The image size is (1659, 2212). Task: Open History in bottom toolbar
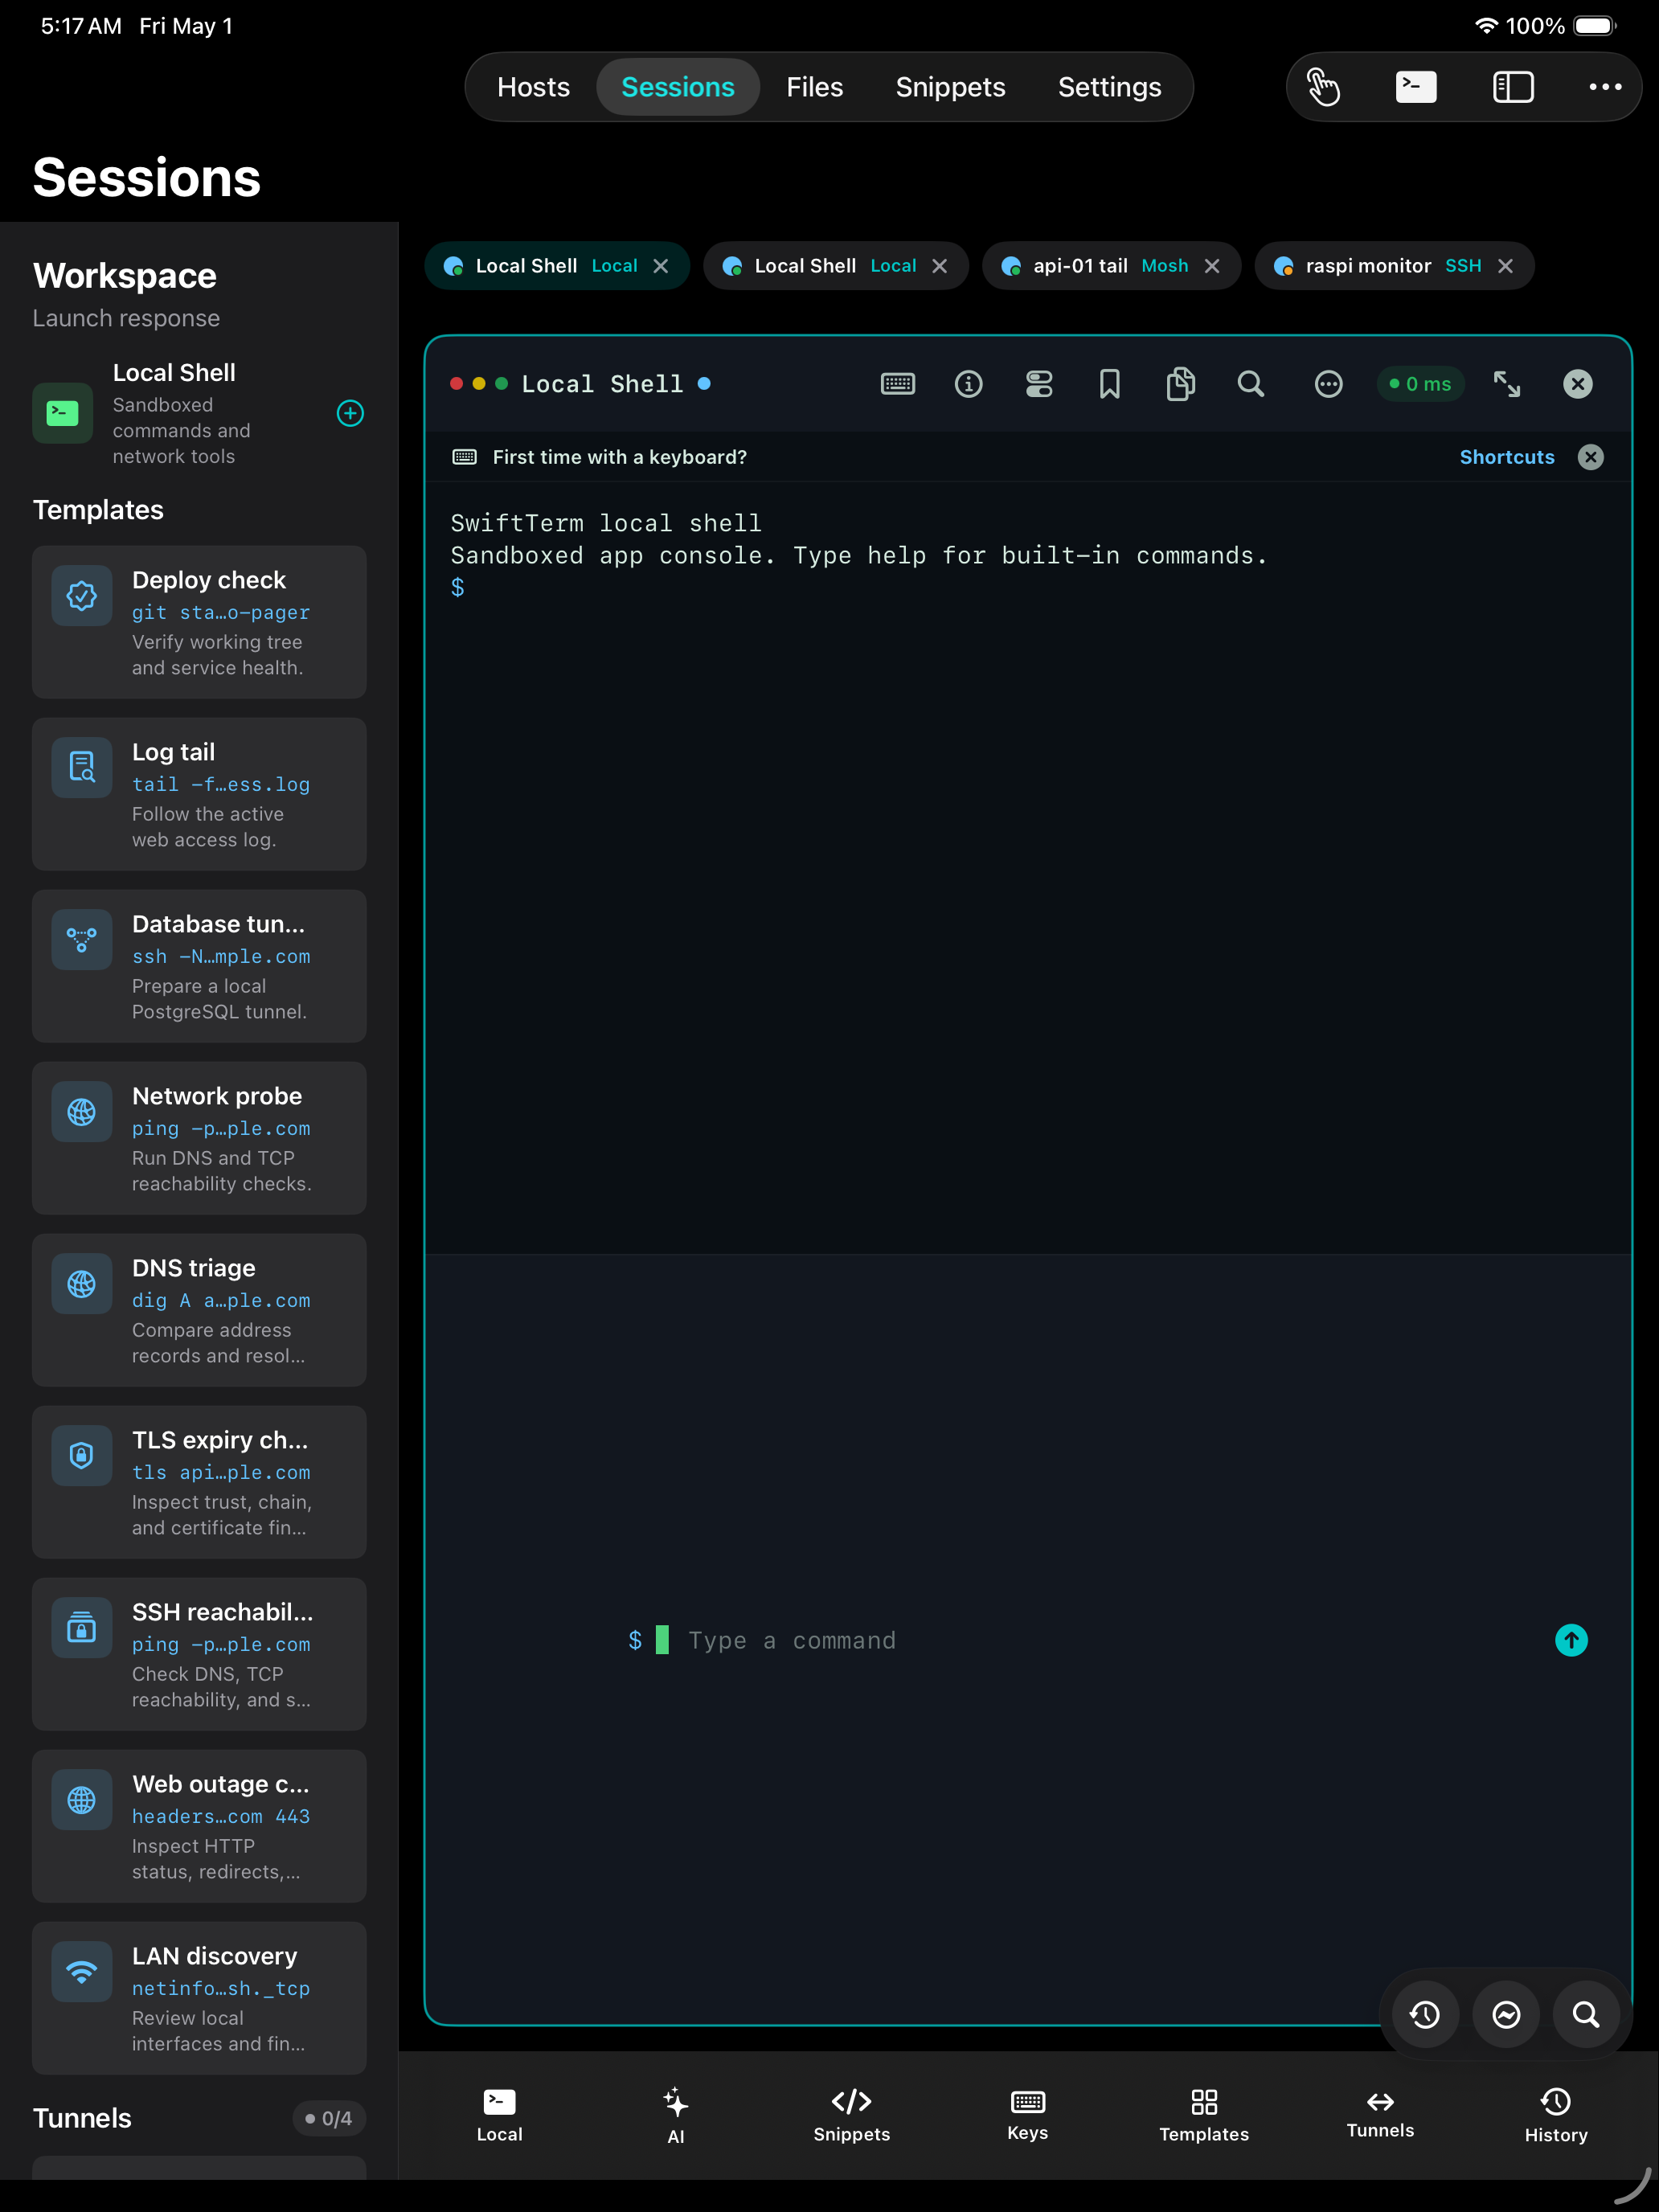click(1556, 2114)
